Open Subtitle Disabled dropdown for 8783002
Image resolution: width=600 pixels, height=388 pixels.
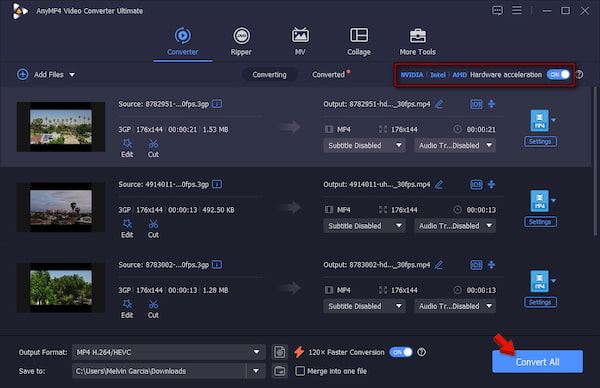(x=364, y=306)
